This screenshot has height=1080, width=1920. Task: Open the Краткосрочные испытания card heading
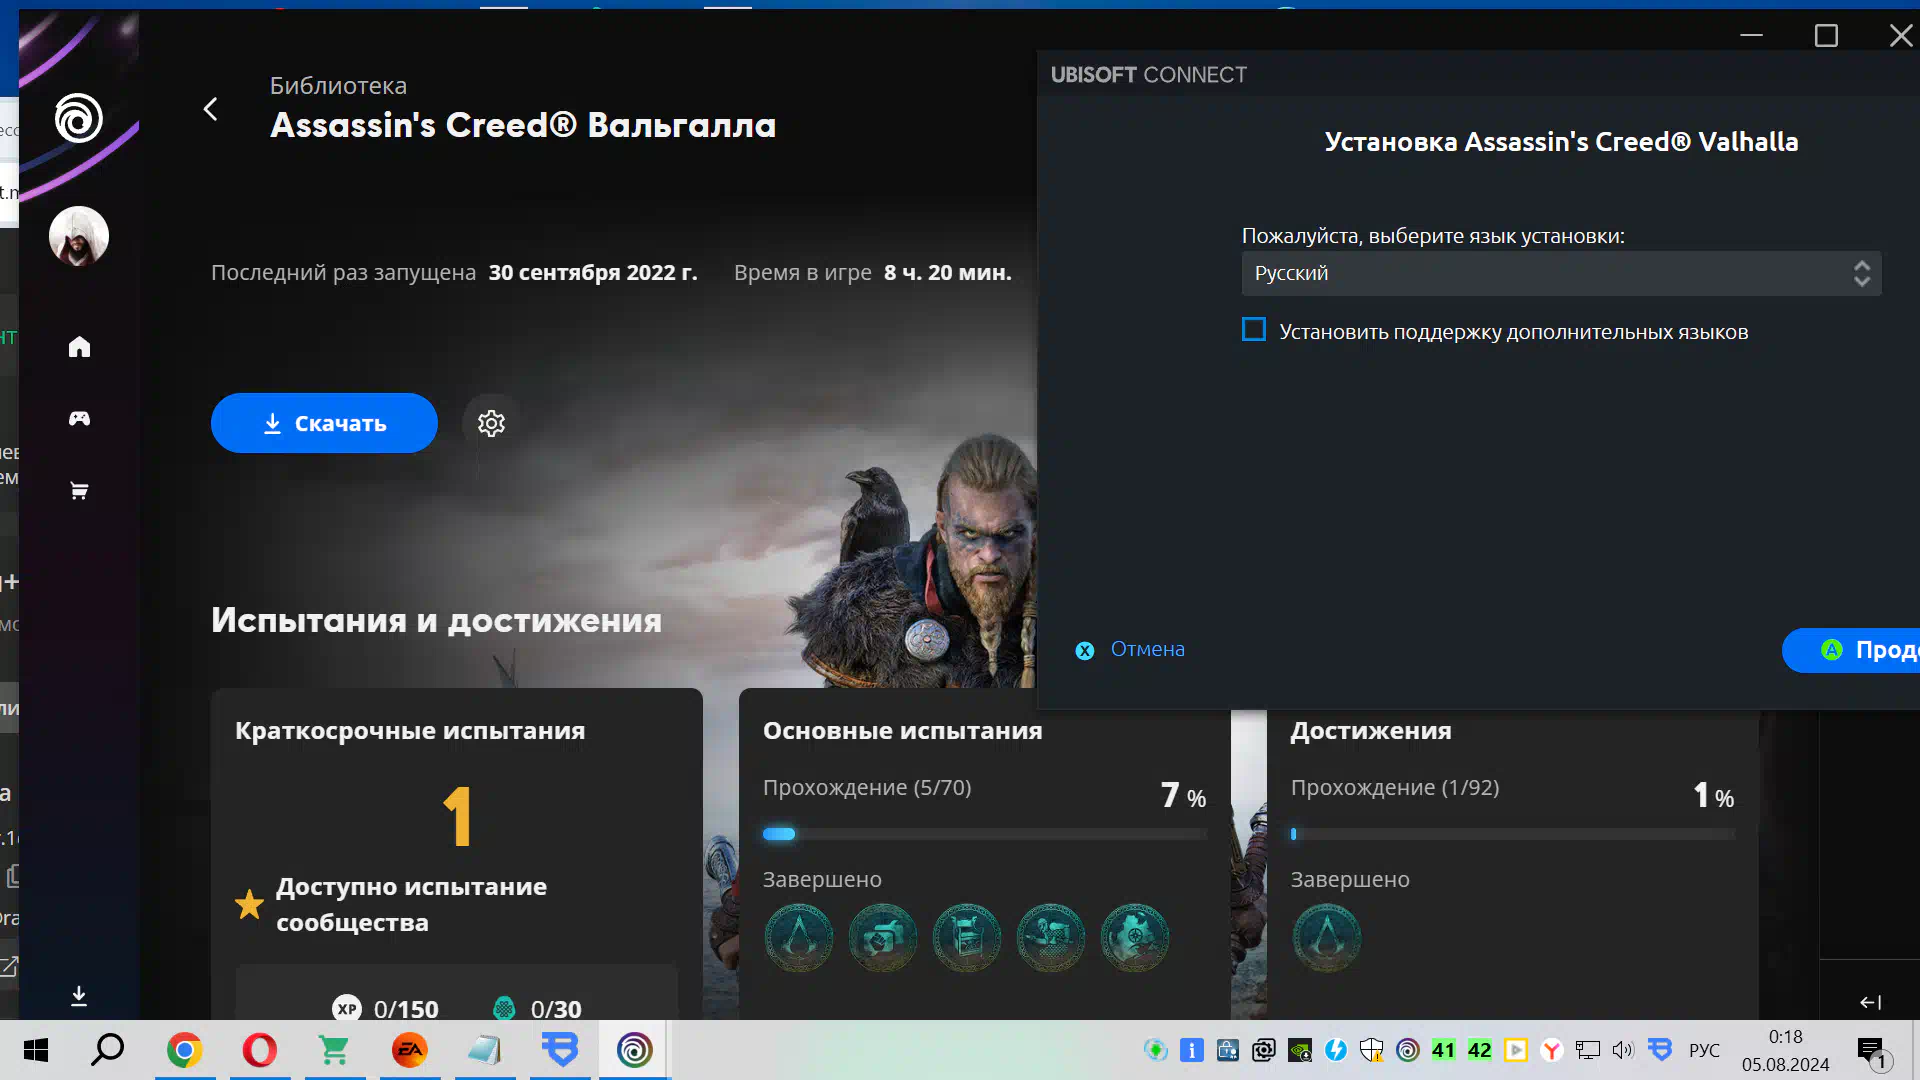410,731
